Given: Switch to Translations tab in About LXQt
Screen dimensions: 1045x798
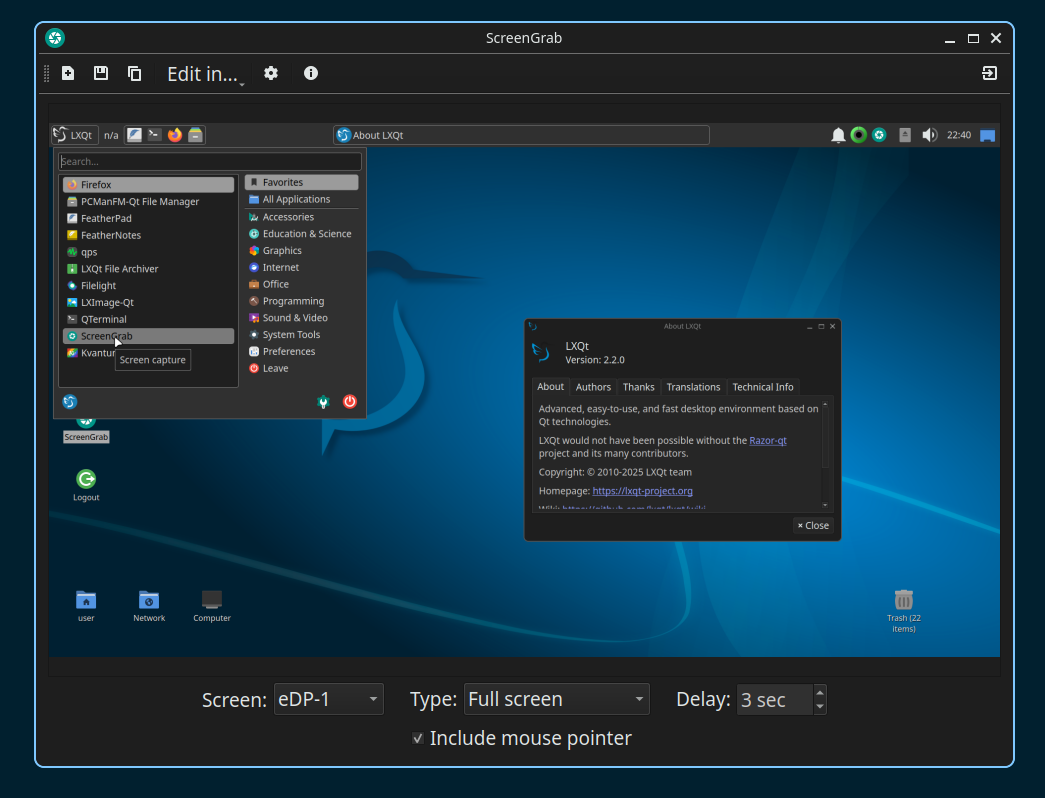Looking at the screenshot, I should coord(693,387).
